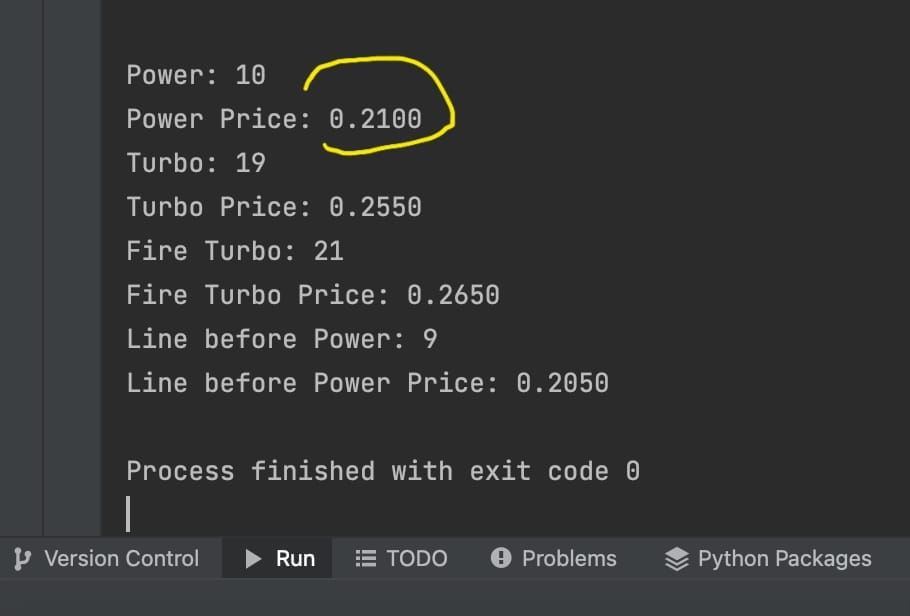
Task: Click the 'Turbo: 19' console line
Action: [196, 163]
